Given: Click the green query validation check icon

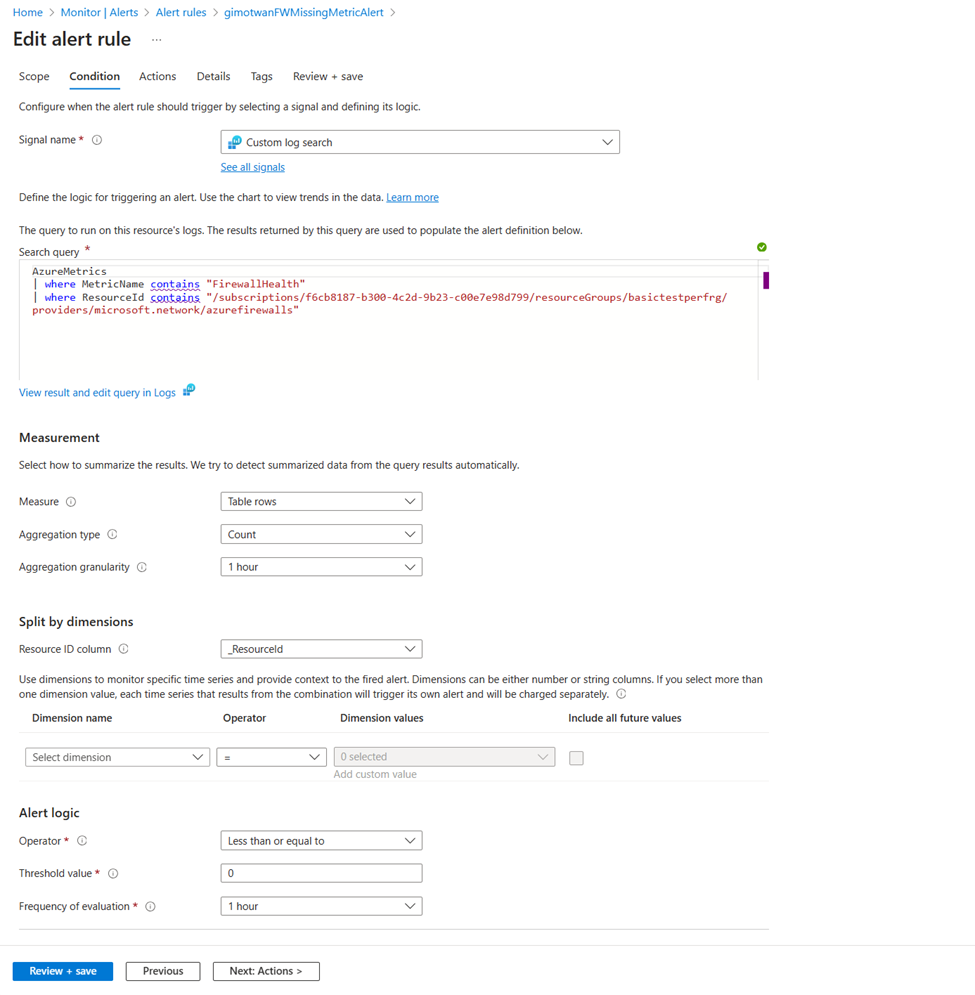Looking at the screenshot, I should click(x=762, y=247).
